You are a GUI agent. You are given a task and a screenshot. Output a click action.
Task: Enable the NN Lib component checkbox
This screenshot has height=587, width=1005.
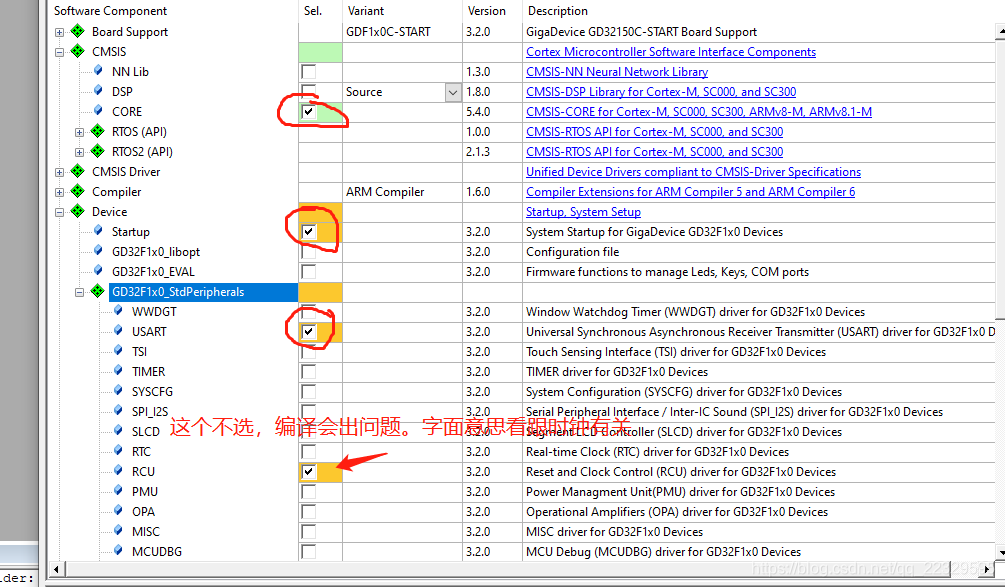click(x=309, y=72)
